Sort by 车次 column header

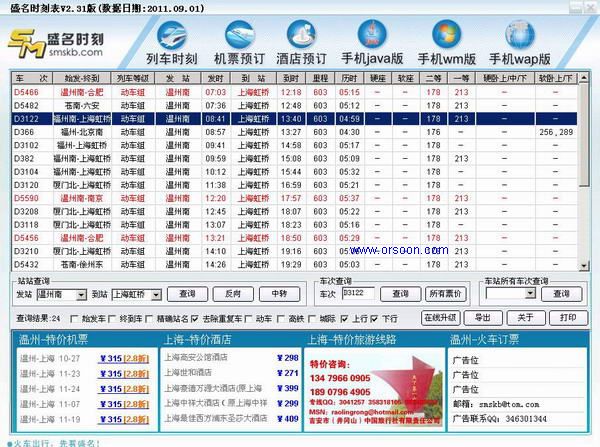(x=32, y=78)
